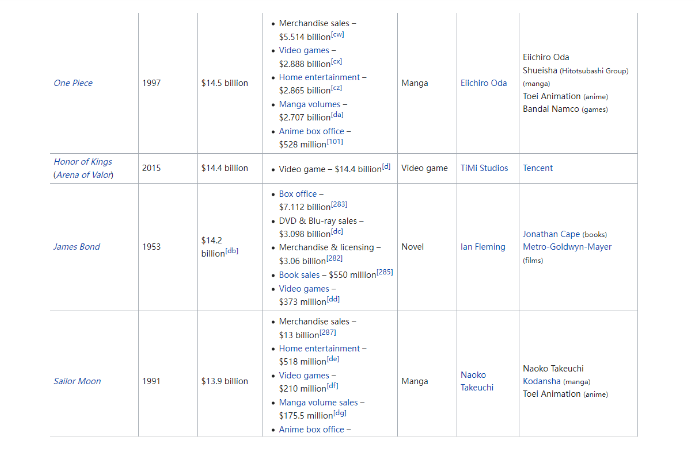Open the One Piece franchise link
Image resolution: width=695 pixels, height=449 pixels.
click(73, 83)
